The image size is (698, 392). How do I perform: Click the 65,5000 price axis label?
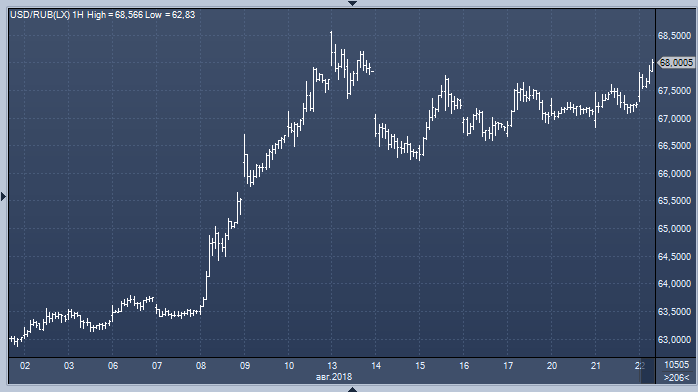pos(674,201)
